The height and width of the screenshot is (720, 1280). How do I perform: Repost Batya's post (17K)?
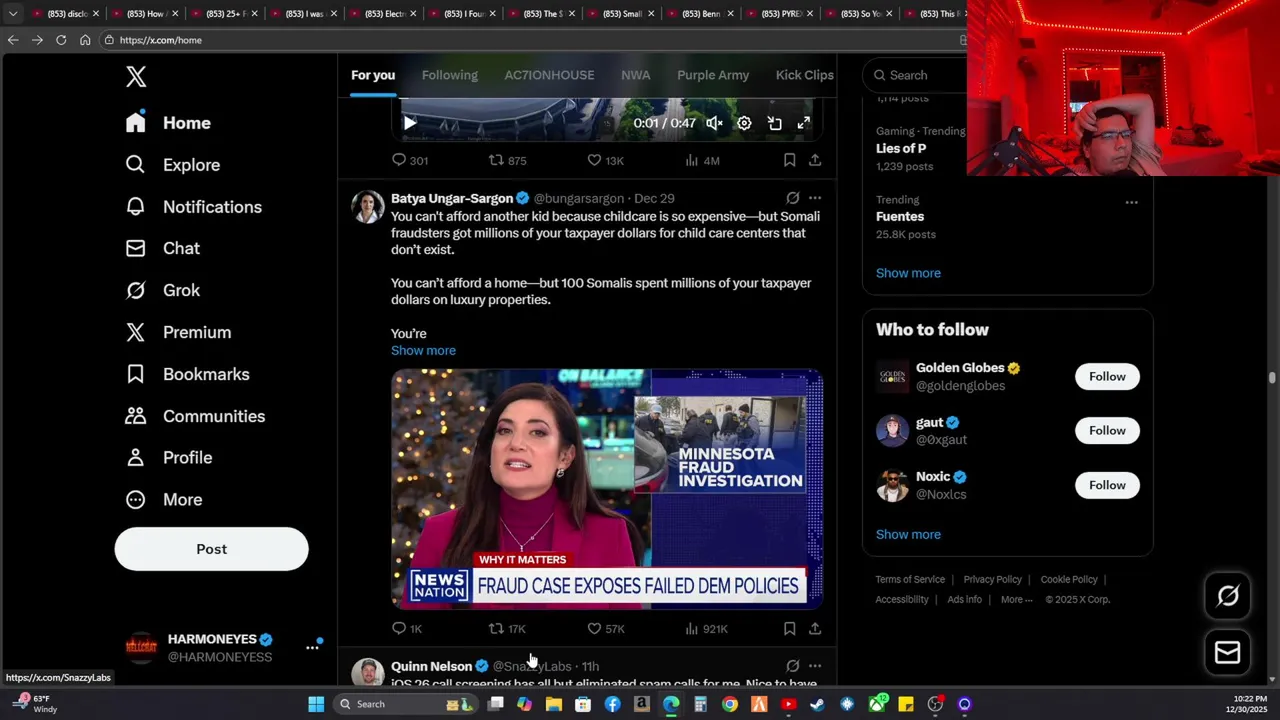tap(507, 628)
